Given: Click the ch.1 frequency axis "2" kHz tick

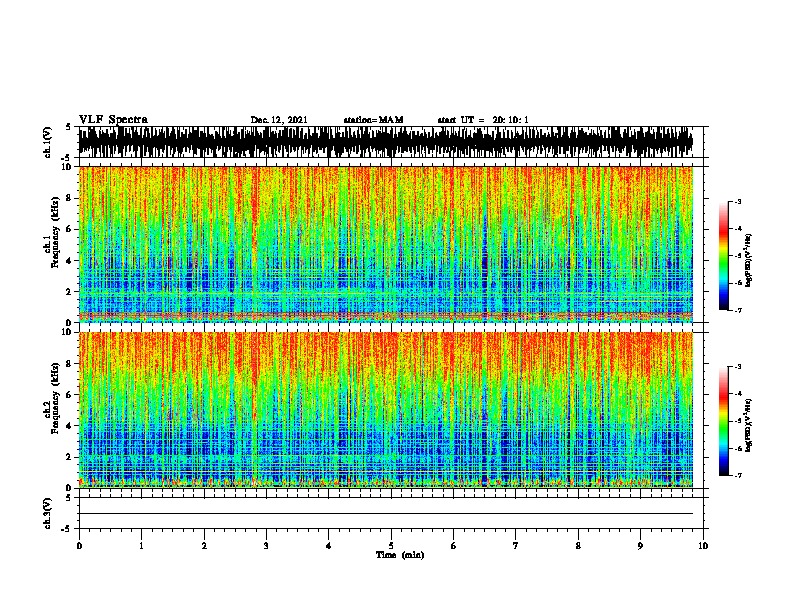Looking at the screenshot, I should (69, 292).
